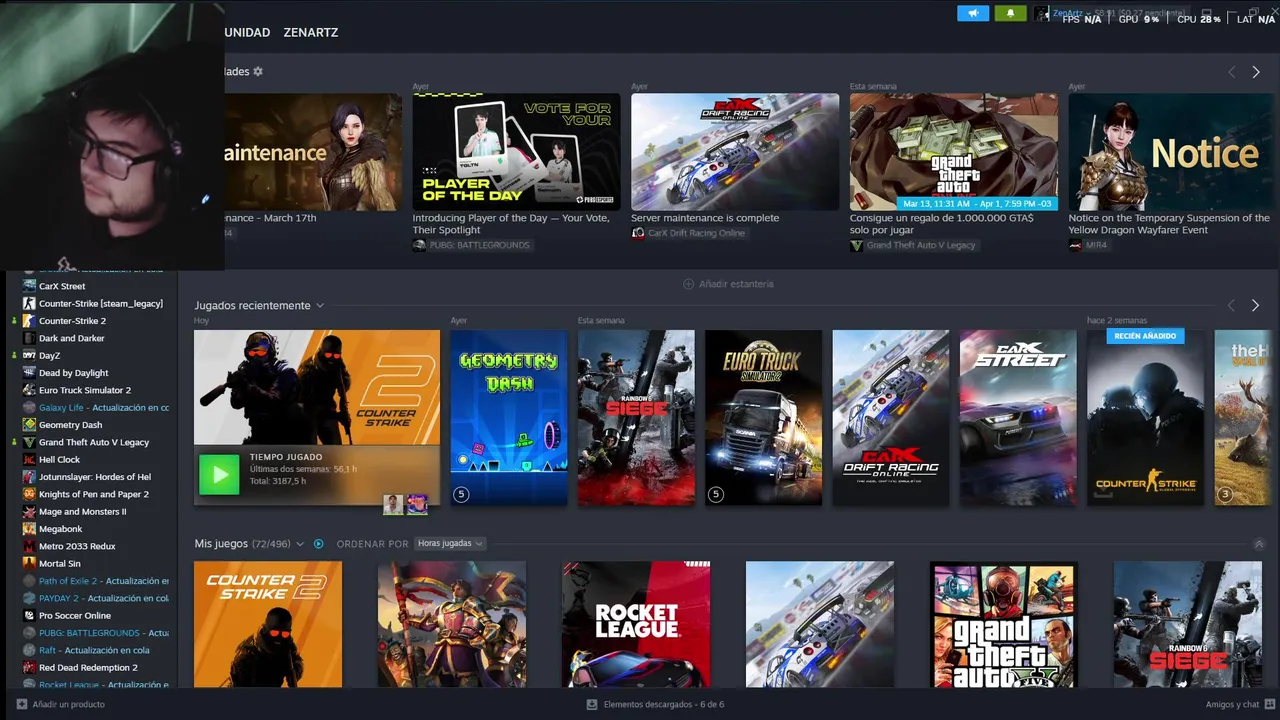
Task: Select Knights of Pen and Paper 2
Action: pyautogui.click(x=94, y=494)
